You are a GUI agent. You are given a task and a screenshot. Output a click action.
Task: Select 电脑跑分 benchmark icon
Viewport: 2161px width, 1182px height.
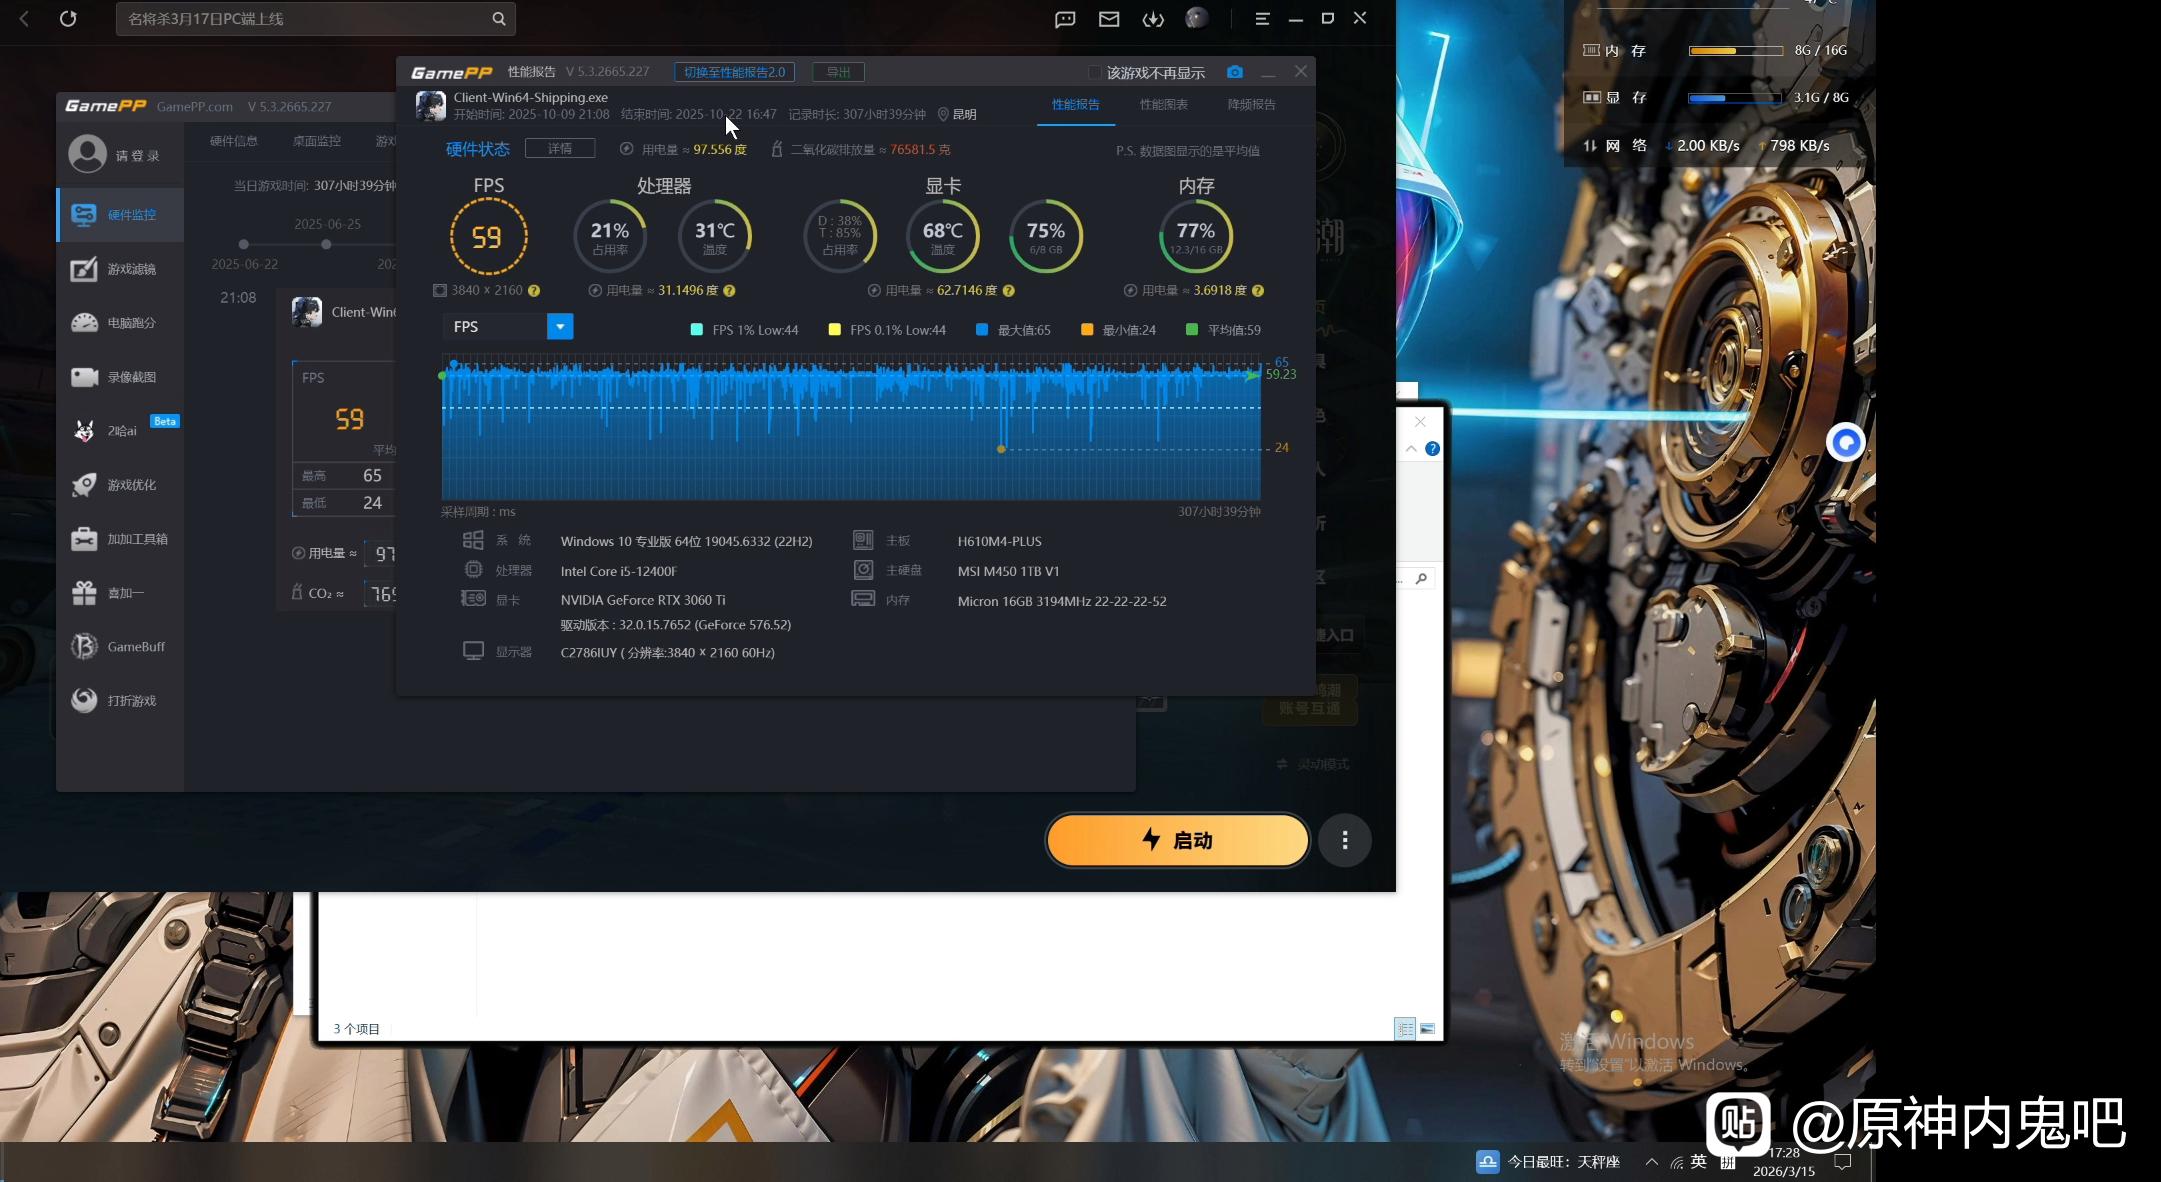85,323
